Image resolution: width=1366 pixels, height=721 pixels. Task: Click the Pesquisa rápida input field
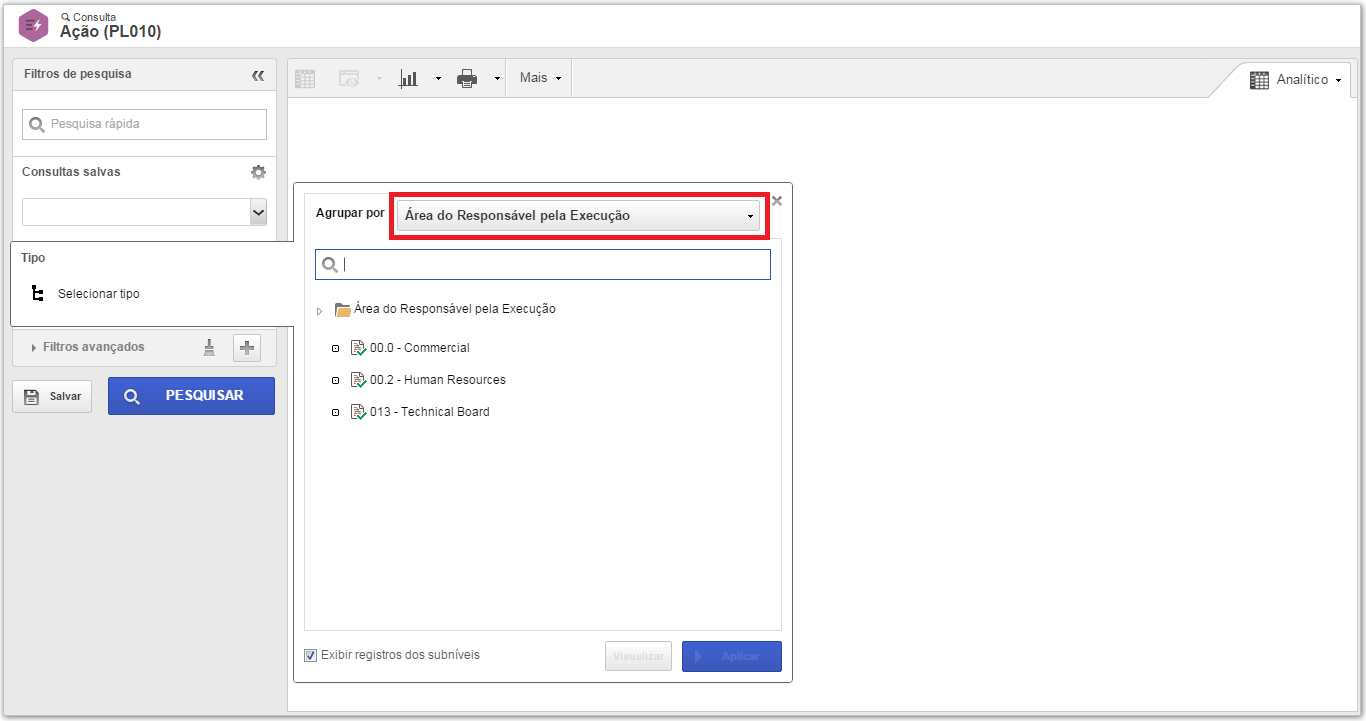coord(144,125)
